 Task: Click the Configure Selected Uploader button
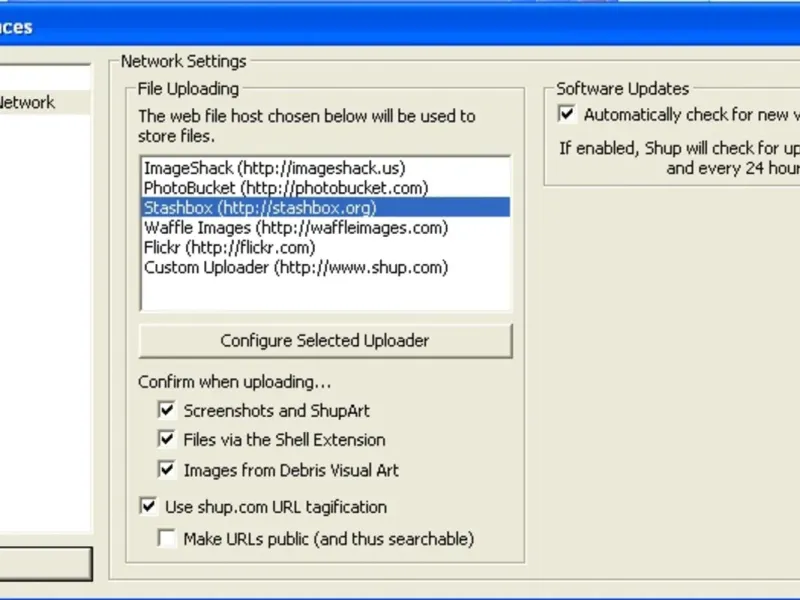pyautogui.click(x=325, y=341)
